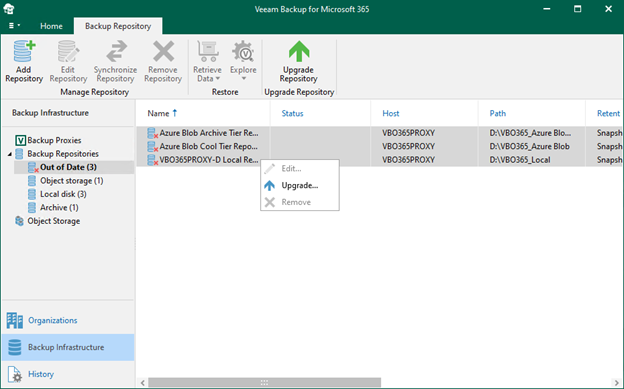Sort by Retention column header
Screen dimensions: 624x389
tap(608, 113)
